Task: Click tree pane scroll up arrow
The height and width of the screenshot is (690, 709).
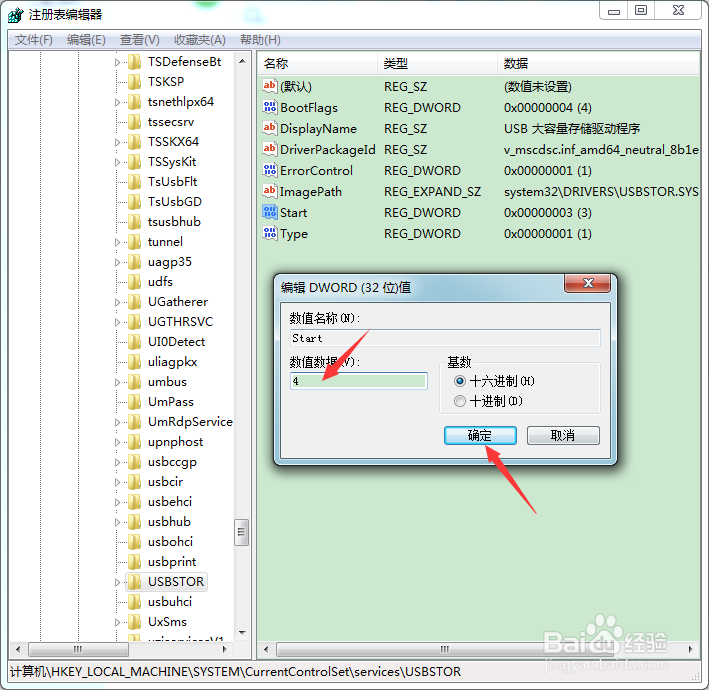Action: click(x=242, y=61)
